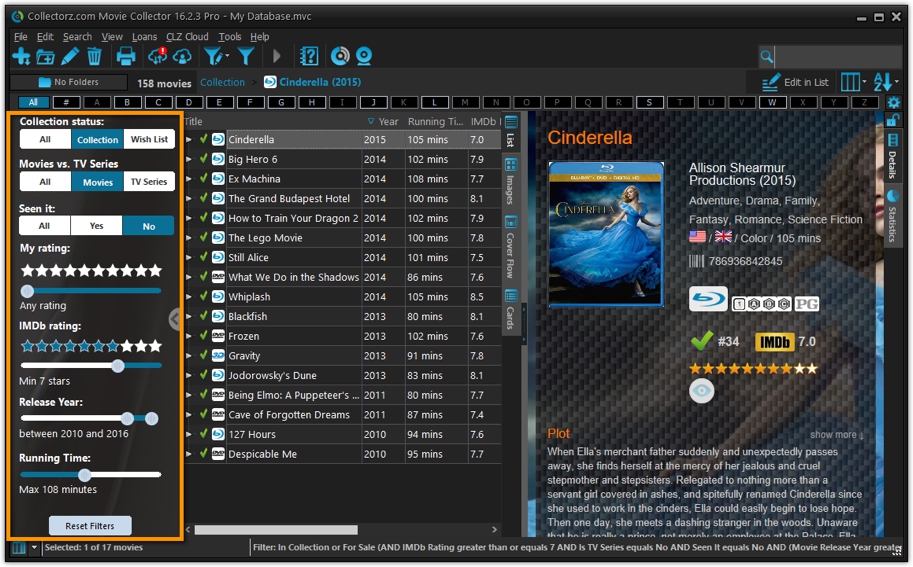
Task: Click the panel layout icon in status bar
Action: (x=19, y=548)
